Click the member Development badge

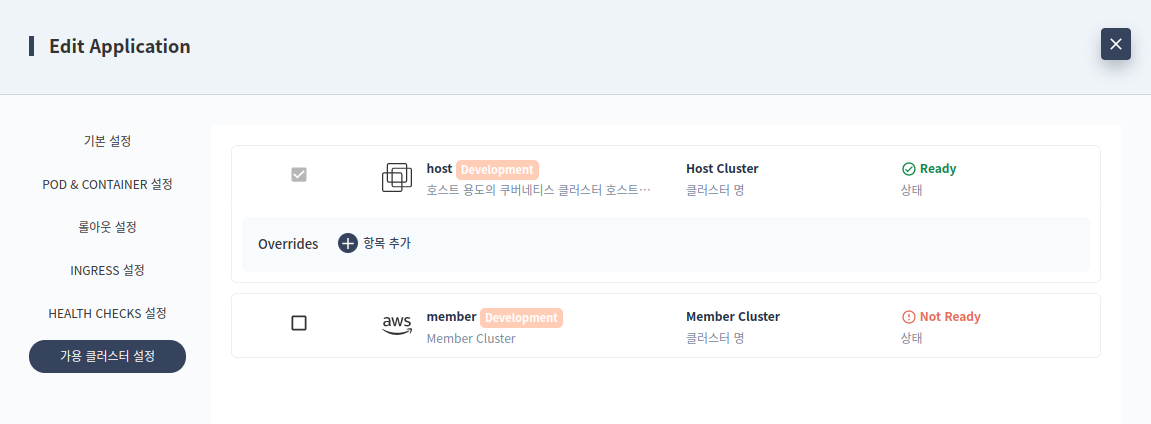coord(521,318)
